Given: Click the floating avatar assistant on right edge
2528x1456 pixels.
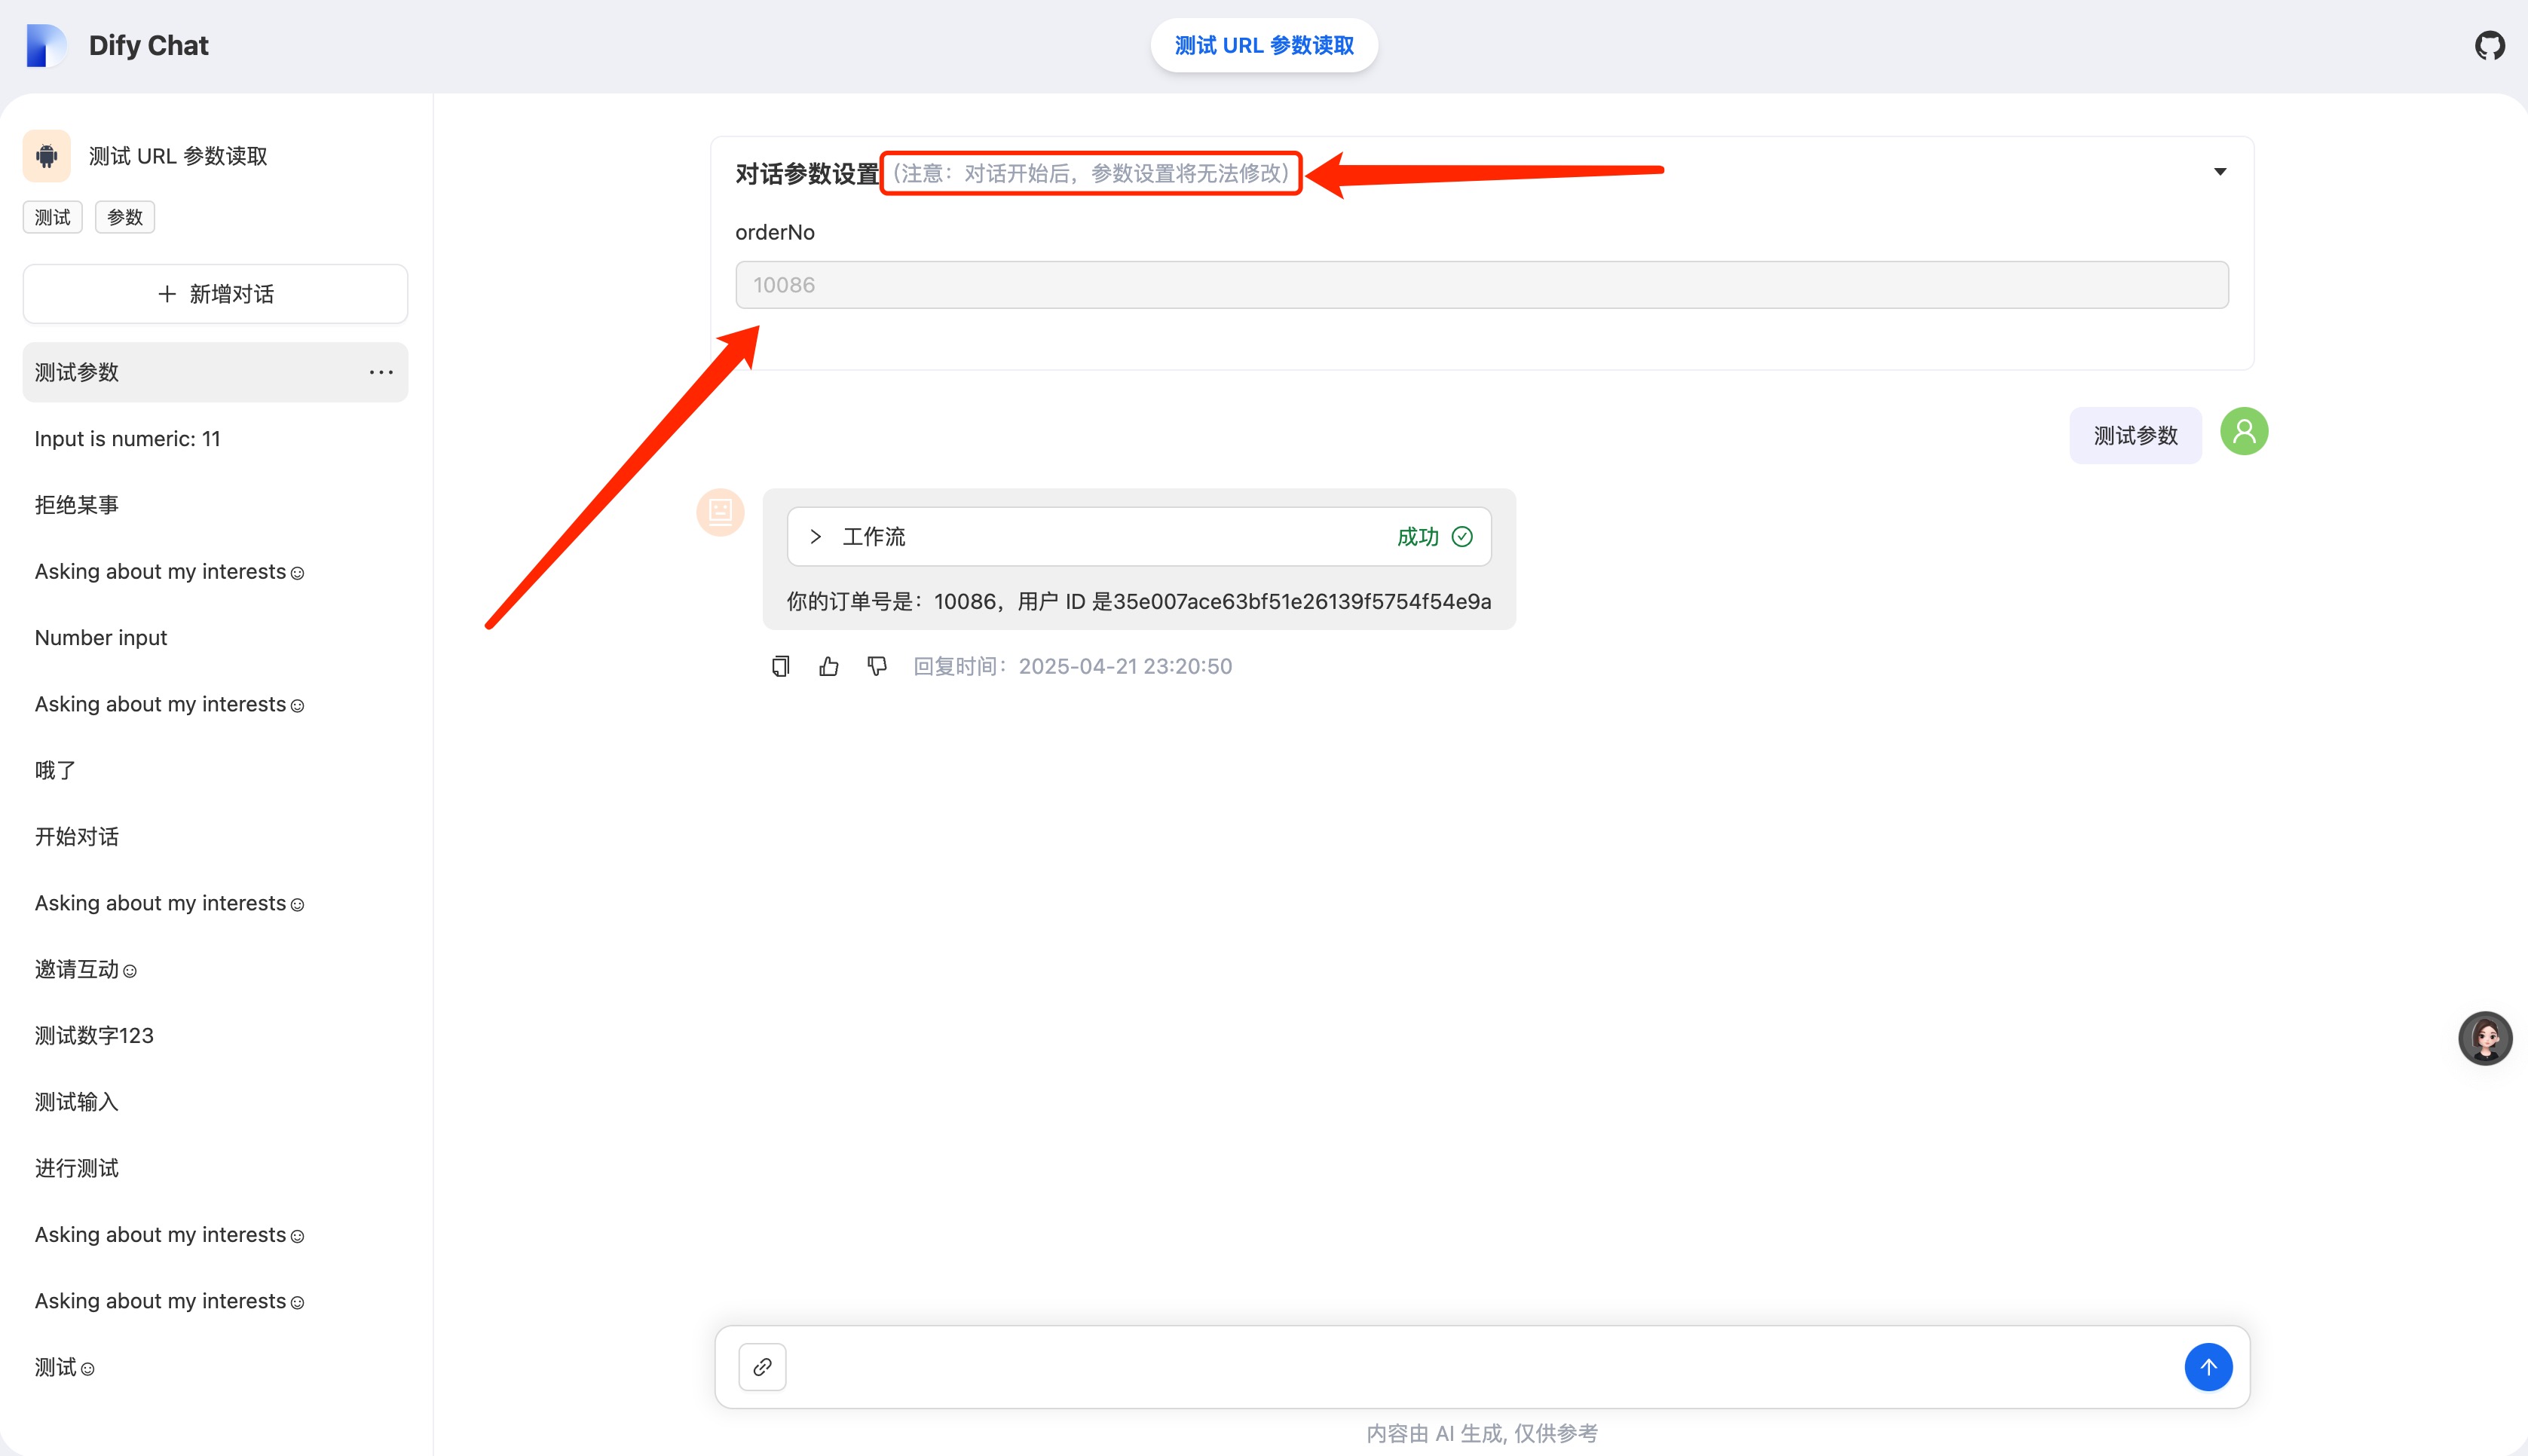Looking at the screenshot, I should point(2485,1038).
